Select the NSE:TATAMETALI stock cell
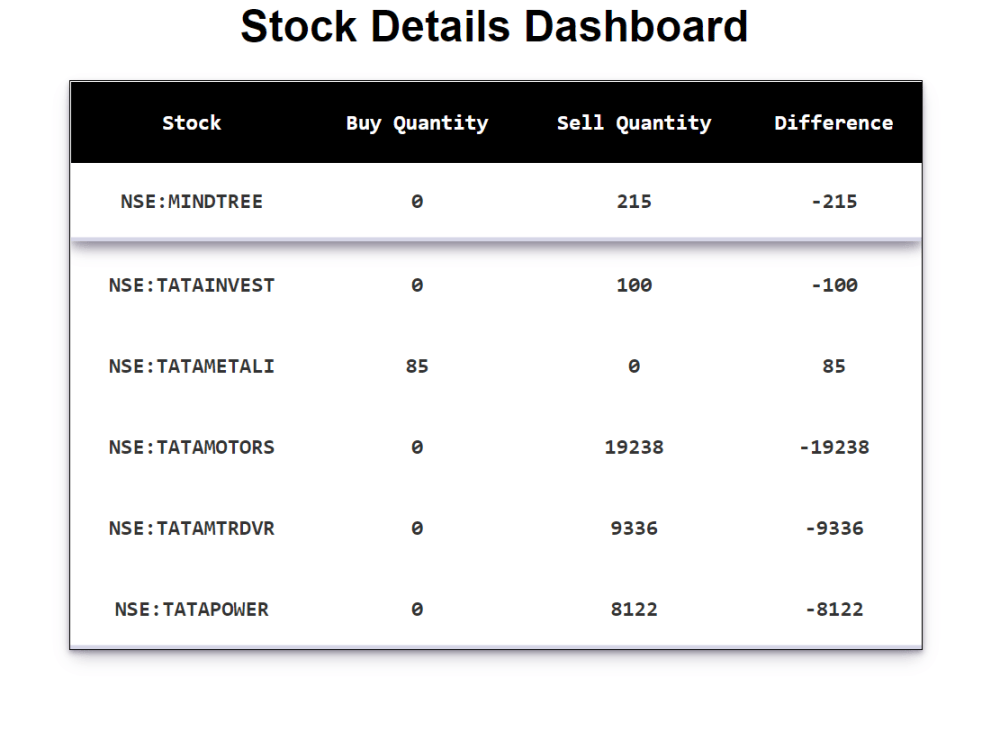 (x=191, y=366)
